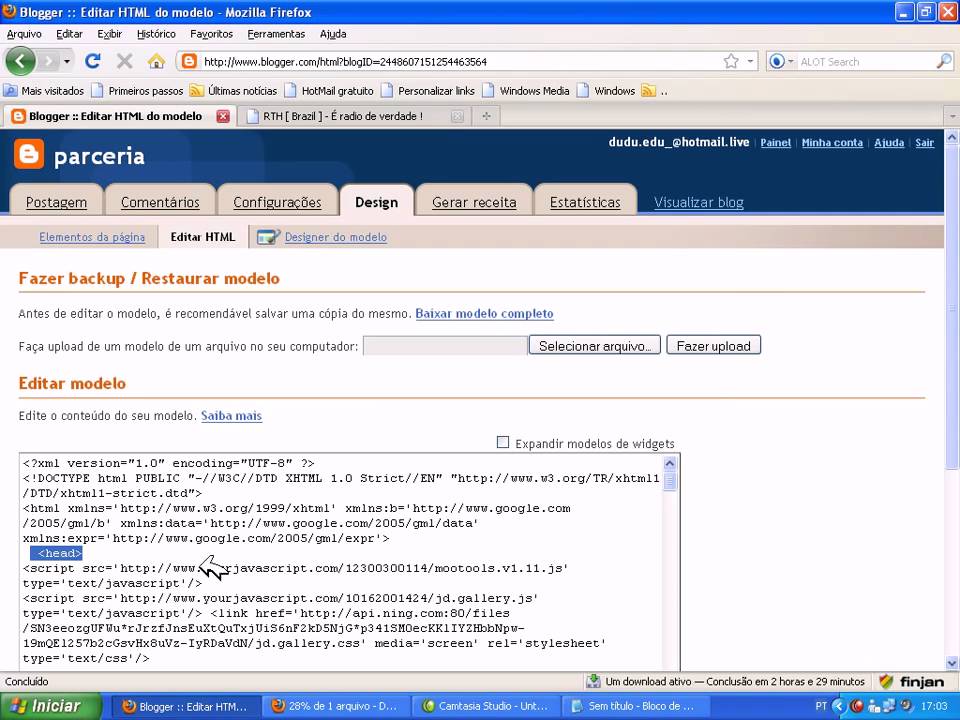Open the Arquivo menu
The image size is (960, 720).
(x=24, y=34)
